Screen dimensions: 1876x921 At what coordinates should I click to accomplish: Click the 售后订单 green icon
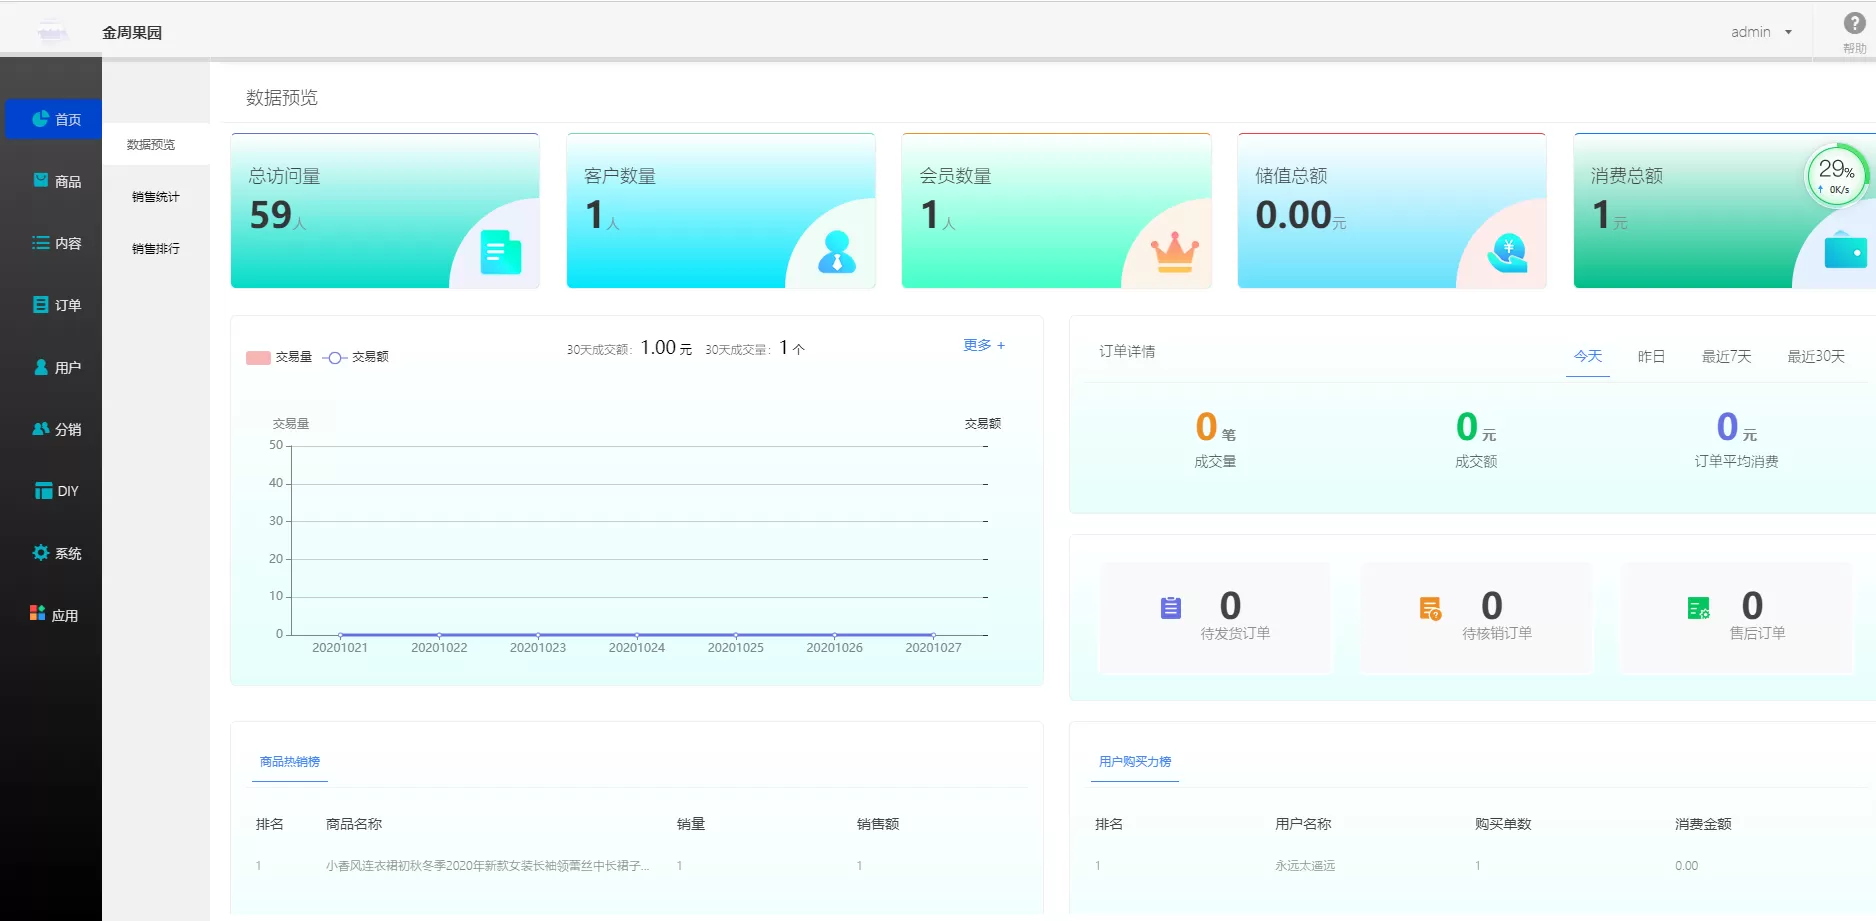click(1698, 607)
